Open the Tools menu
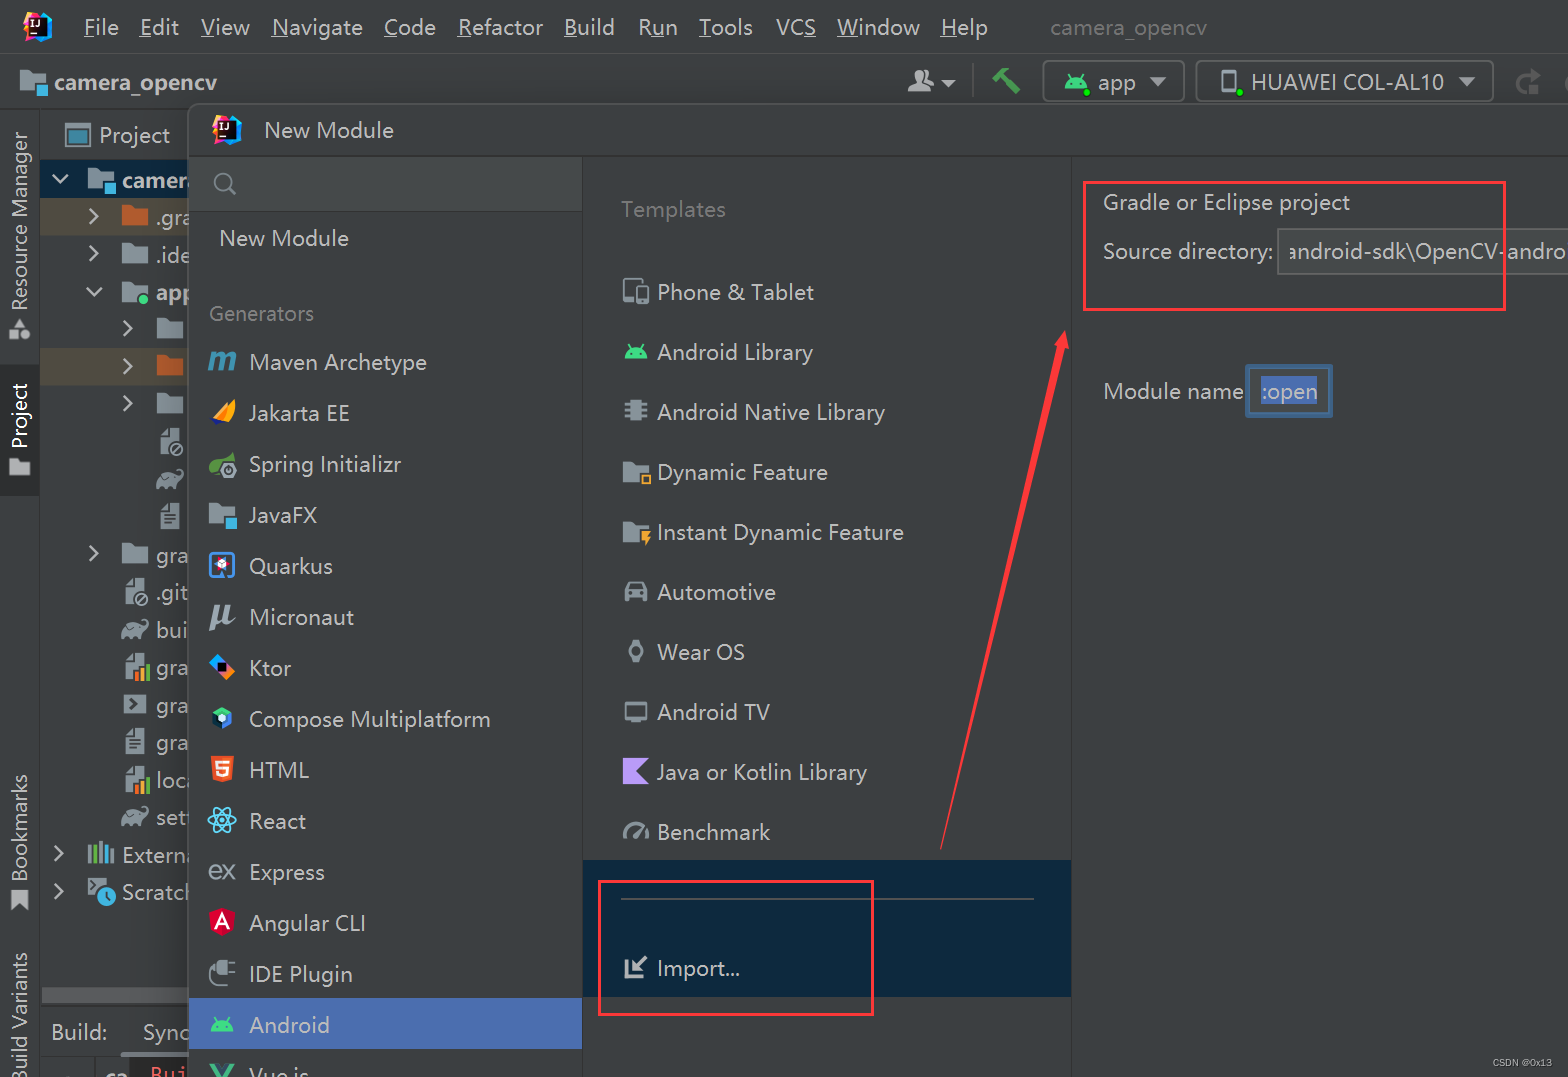The image size is (1568, 1077). [x=725, y=27]
